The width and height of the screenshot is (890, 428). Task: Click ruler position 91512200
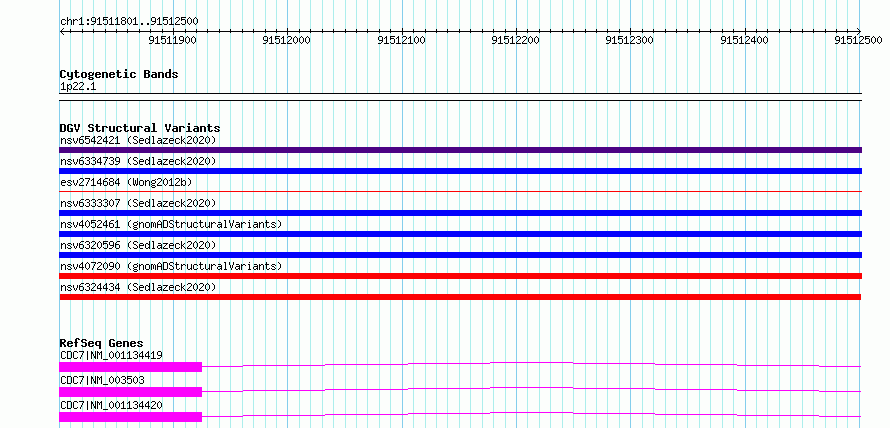click(516, 40)
